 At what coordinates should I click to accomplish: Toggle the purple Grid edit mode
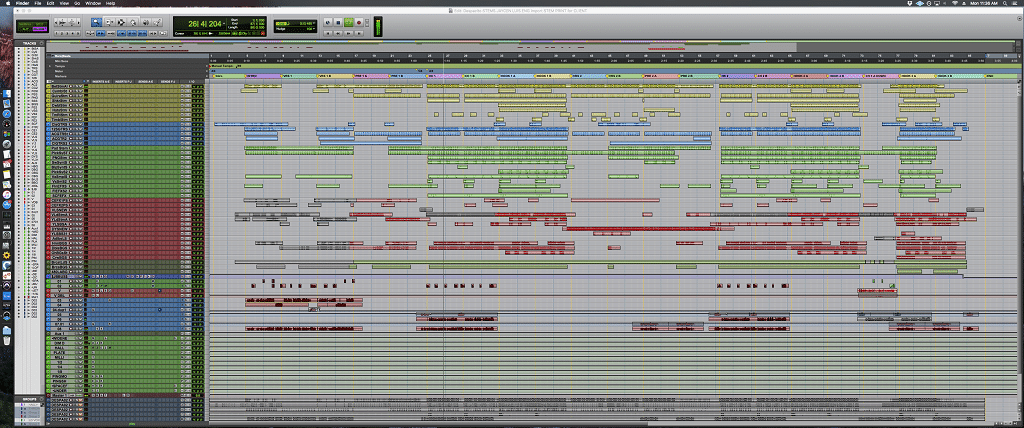pyautogui.click(x=40, y=29)
